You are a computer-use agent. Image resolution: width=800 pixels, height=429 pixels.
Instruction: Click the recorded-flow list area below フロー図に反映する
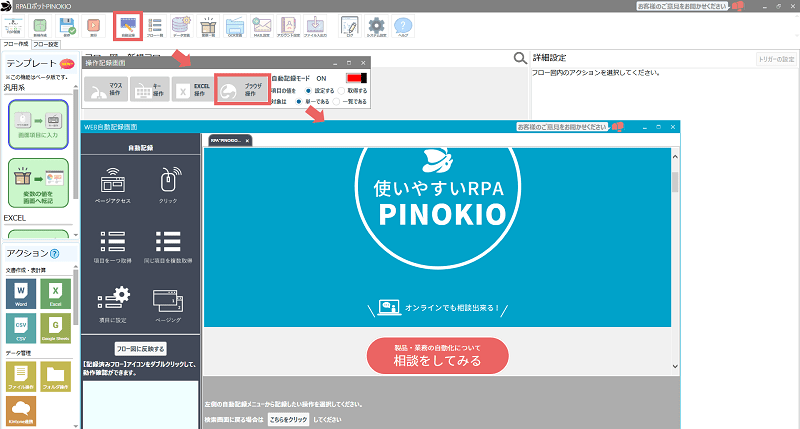[140, 405]
